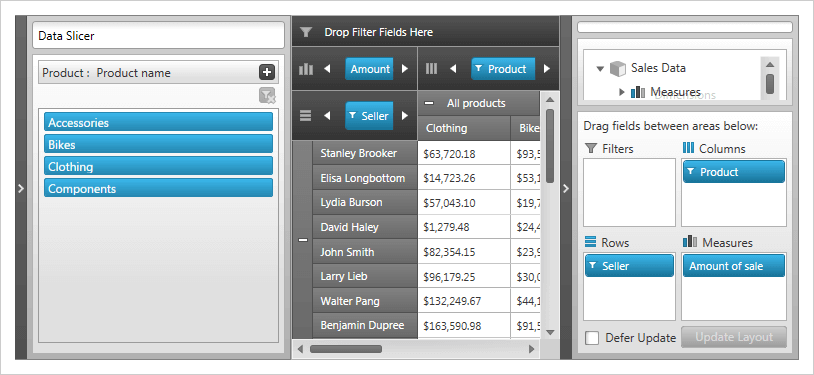The image size is (814, 375).
Task: Click the grid scroll down arrow
Action: pos(550,332)
